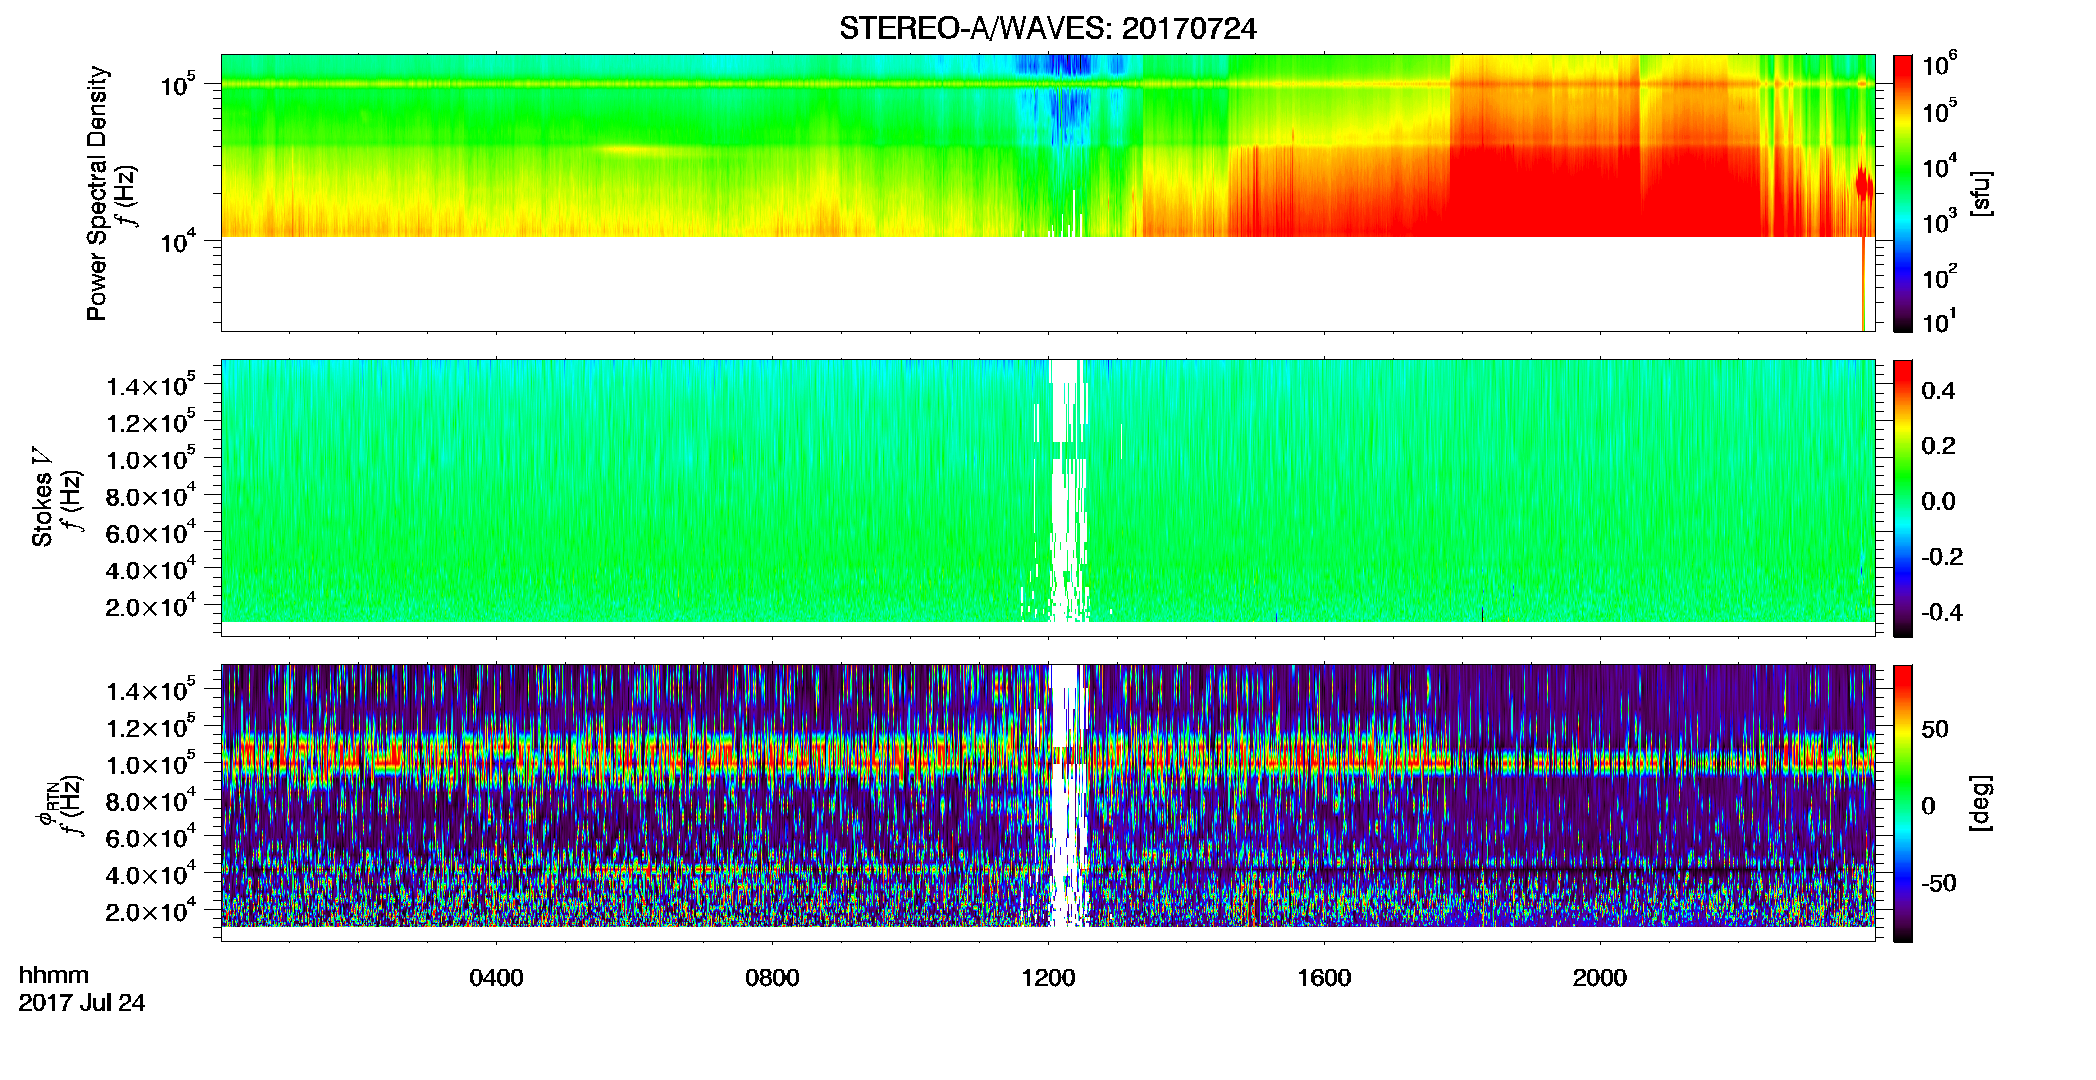Click the 0400 time axis label
This screenshot has height=1080, width=2096.
tap(496, 977)
